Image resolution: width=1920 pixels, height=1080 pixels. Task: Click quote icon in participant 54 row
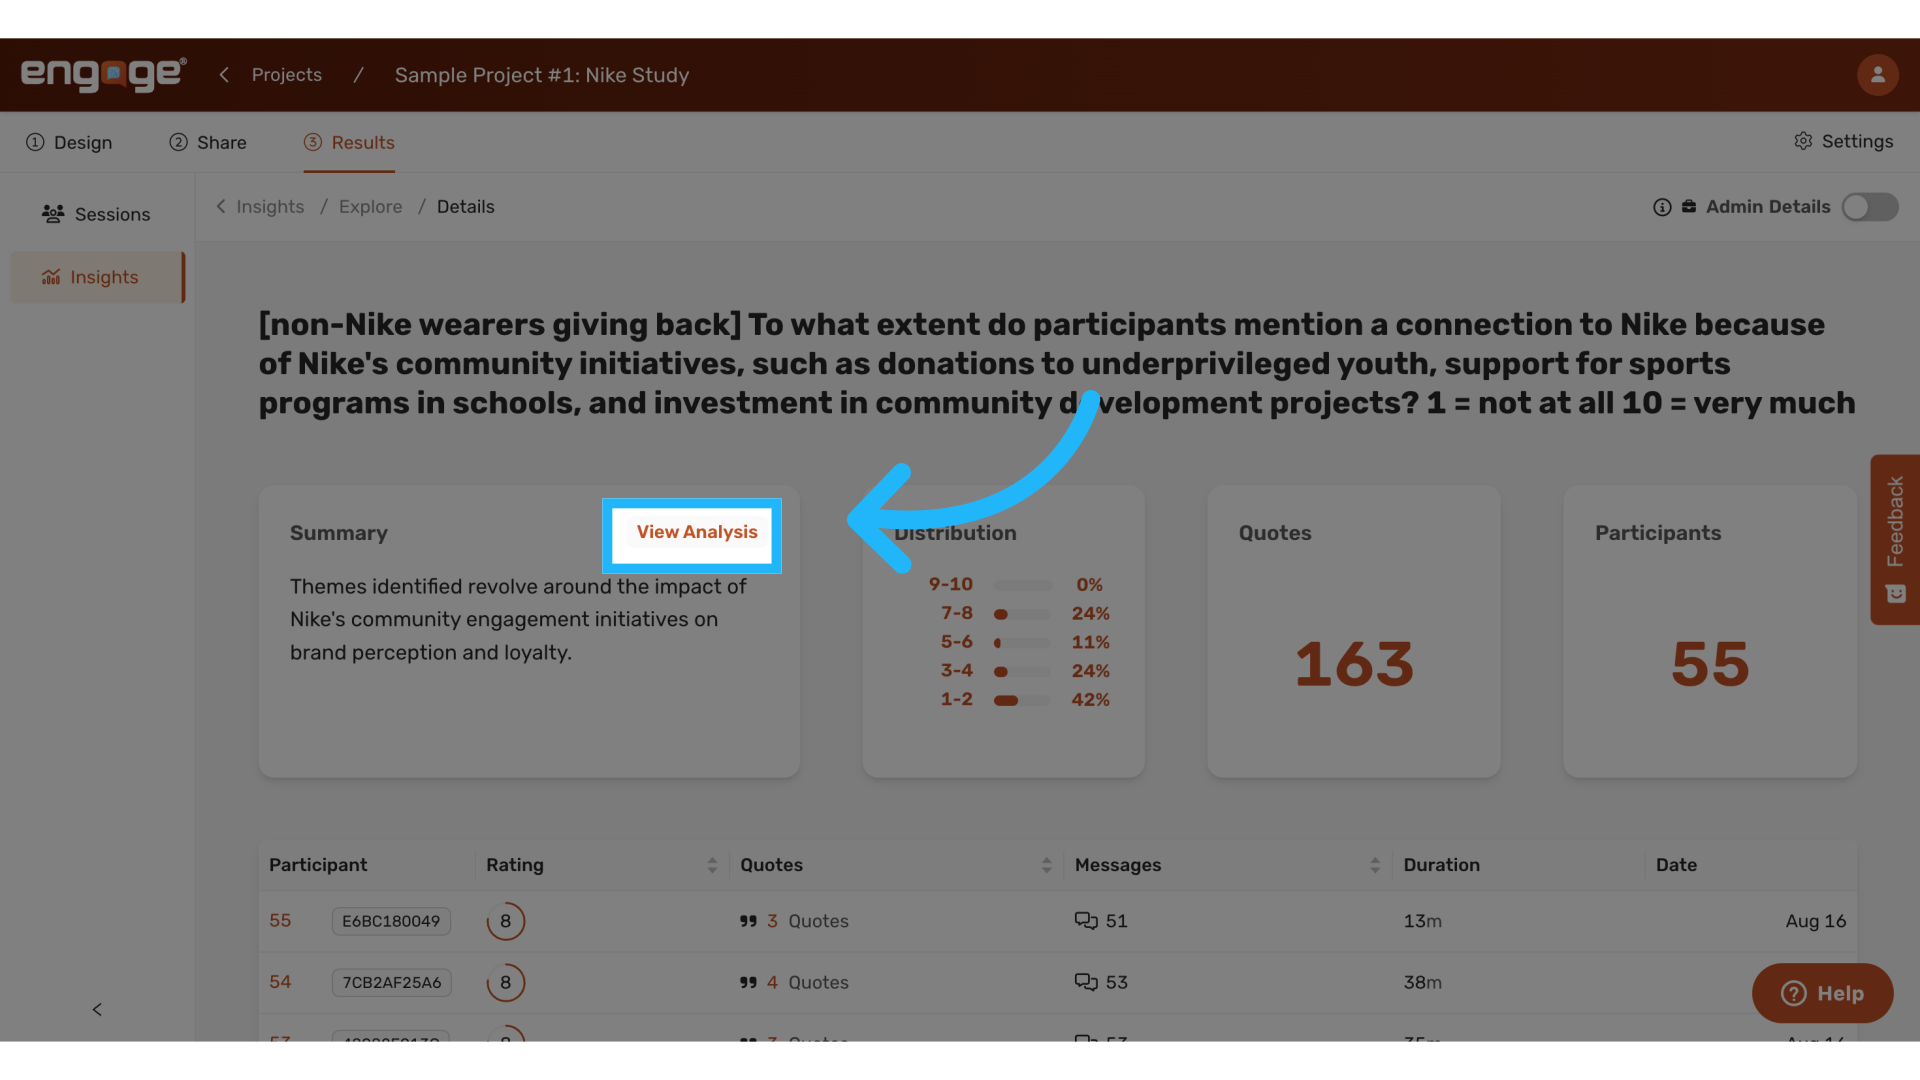tap(748, 983)
